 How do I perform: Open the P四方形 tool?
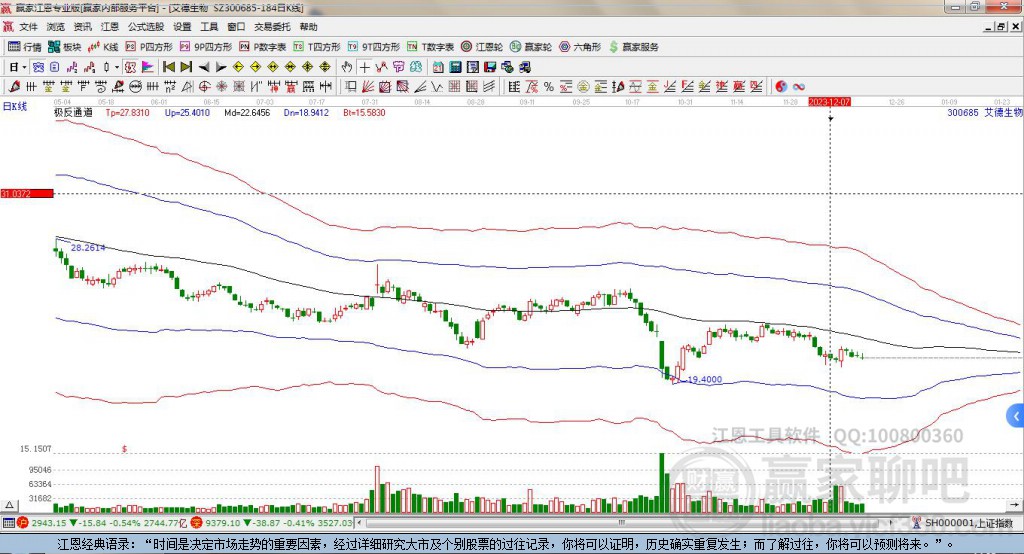(149, 47)
